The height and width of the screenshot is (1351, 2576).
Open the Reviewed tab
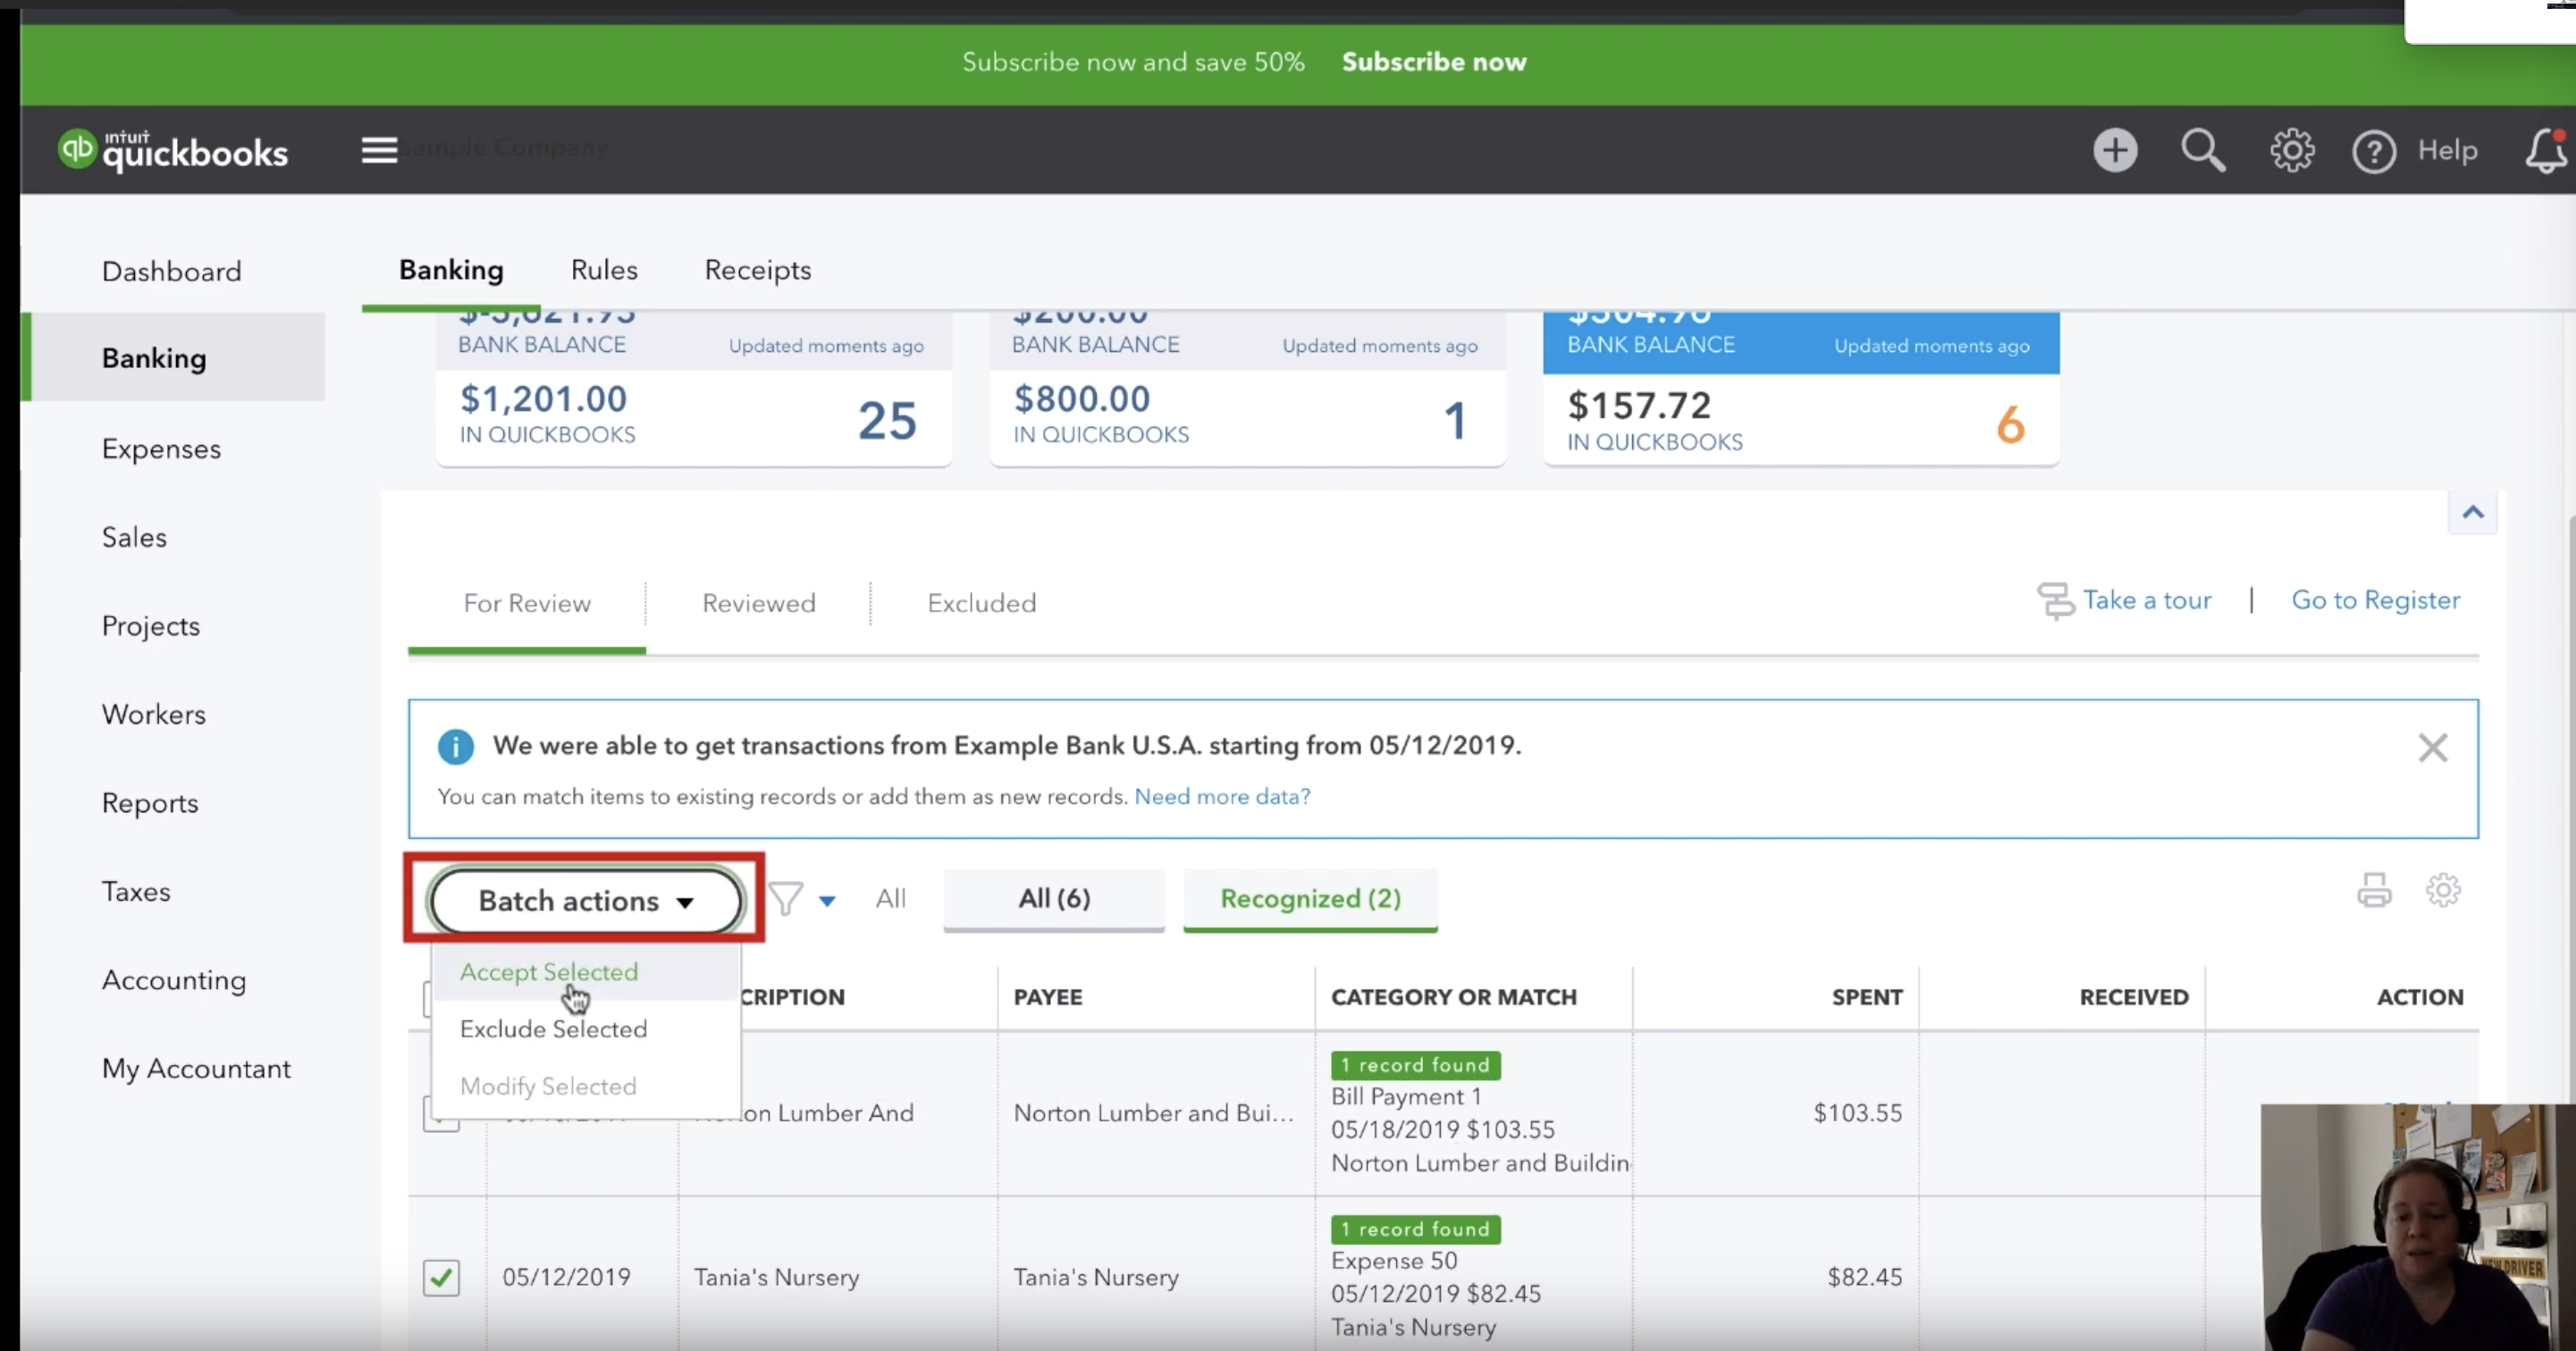click(759, 603)
